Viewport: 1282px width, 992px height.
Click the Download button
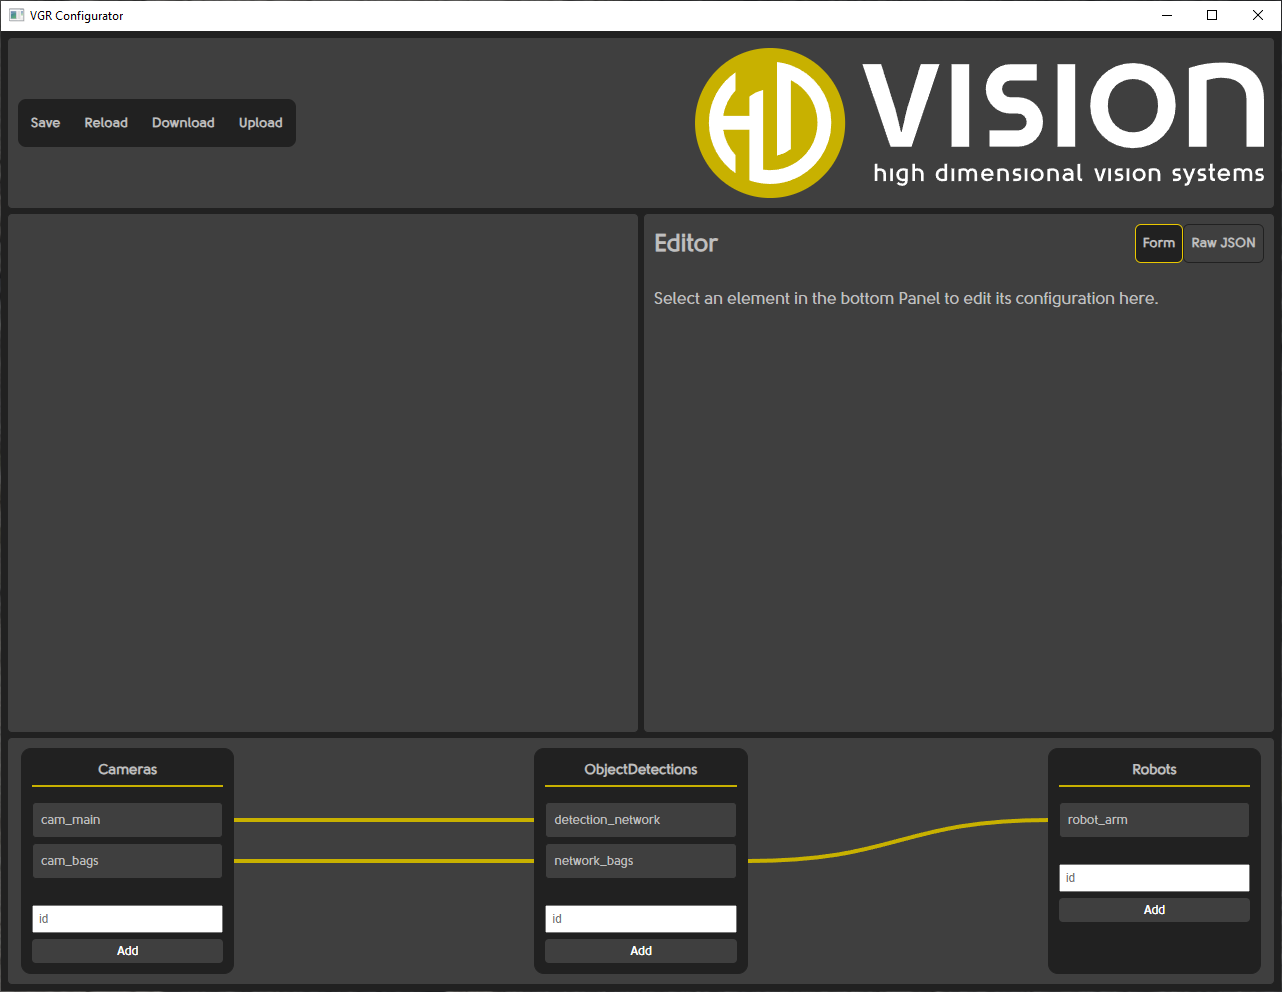pos(183,123)
